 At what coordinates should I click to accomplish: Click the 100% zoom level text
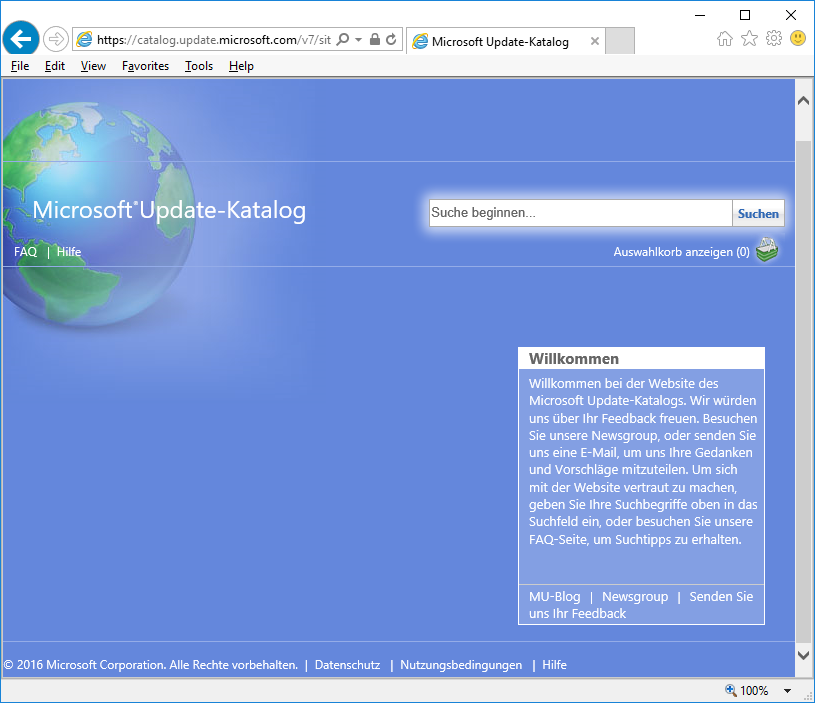[754, 691]
